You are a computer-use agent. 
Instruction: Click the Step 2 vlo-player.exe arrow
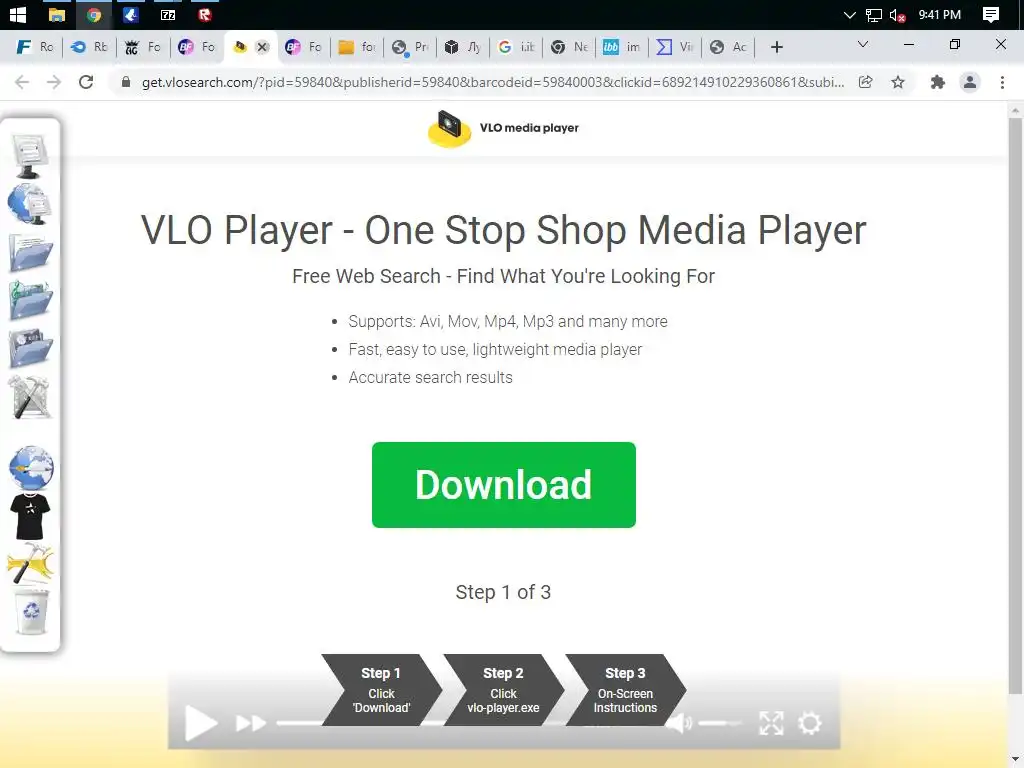point(504,690)
